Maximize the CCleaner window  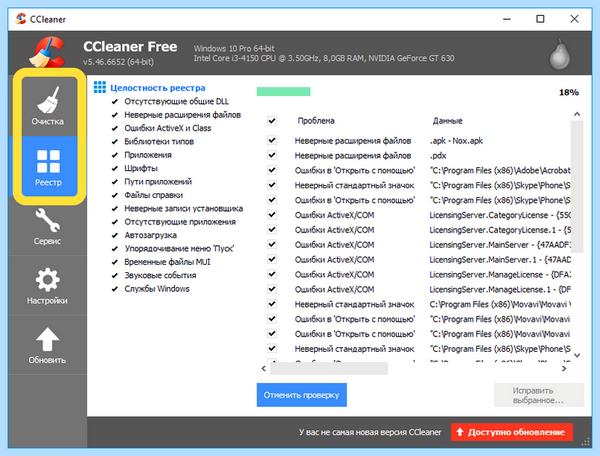click(x=540, y=19)
